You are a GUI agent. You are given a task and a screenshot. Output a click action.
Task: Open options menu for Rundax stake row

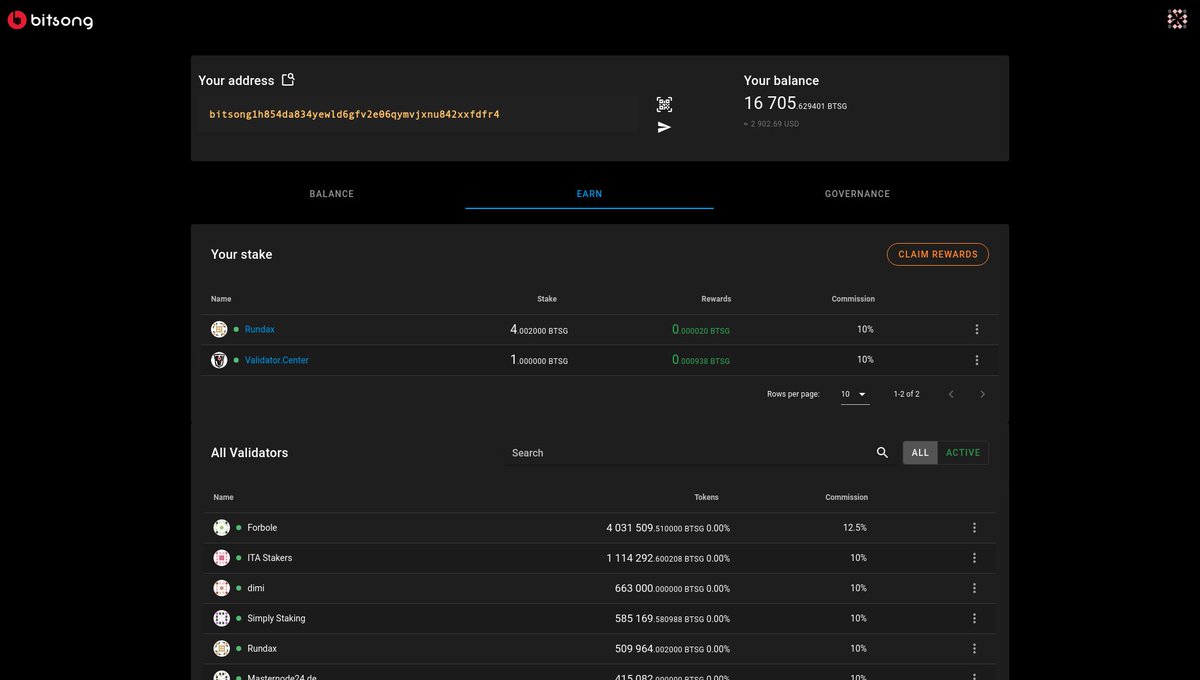coord(977,329)
